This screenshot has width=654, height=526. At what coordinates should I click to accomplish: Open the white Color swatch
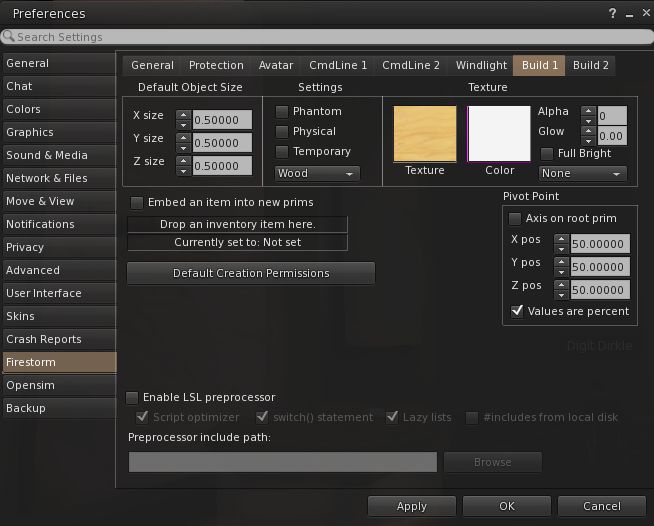coord(499,133)
